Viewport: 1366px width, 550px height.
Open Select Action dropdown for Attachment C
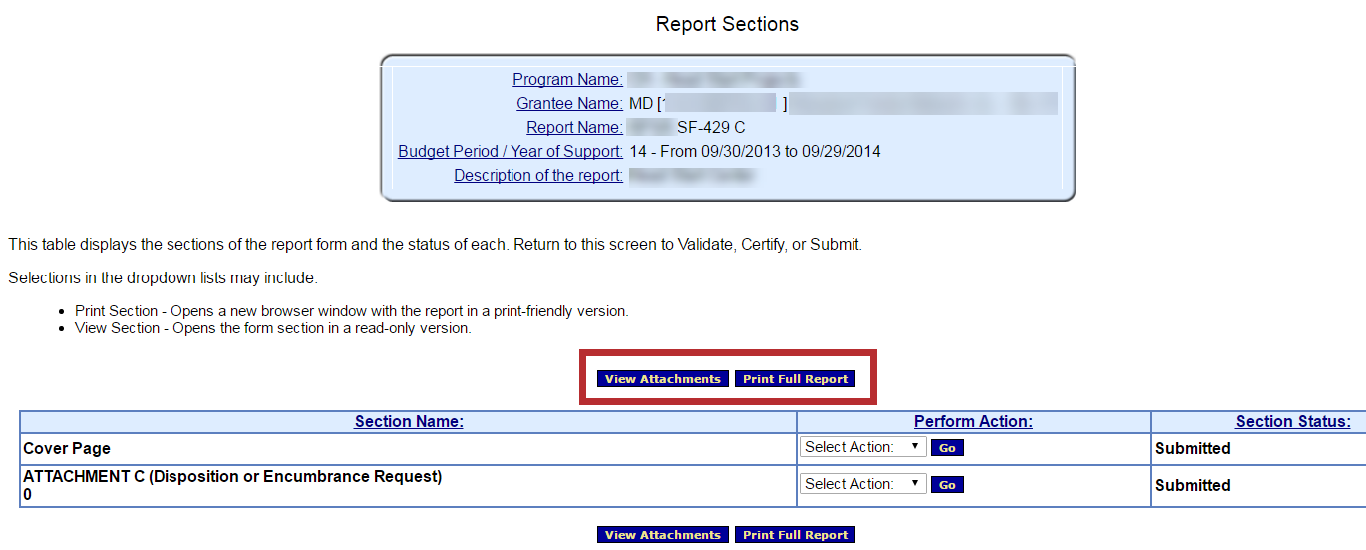click(863, 484)
